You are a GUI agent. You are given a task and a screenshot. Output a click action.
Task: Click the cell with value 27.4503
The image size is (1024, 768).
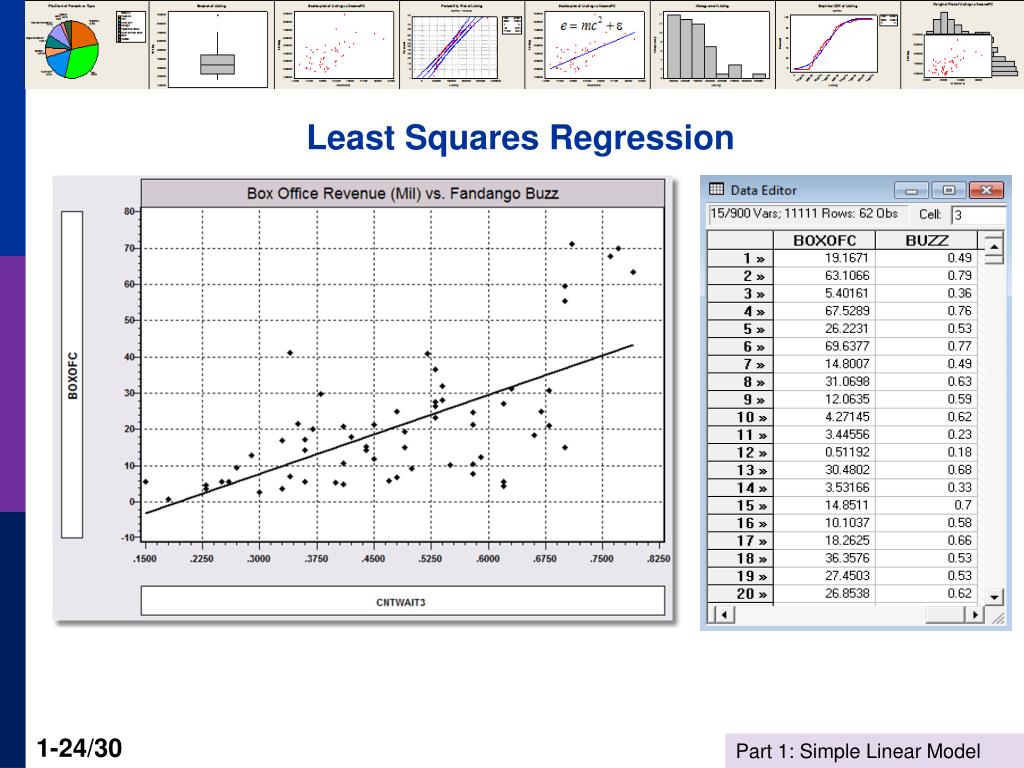pos(824,575)
